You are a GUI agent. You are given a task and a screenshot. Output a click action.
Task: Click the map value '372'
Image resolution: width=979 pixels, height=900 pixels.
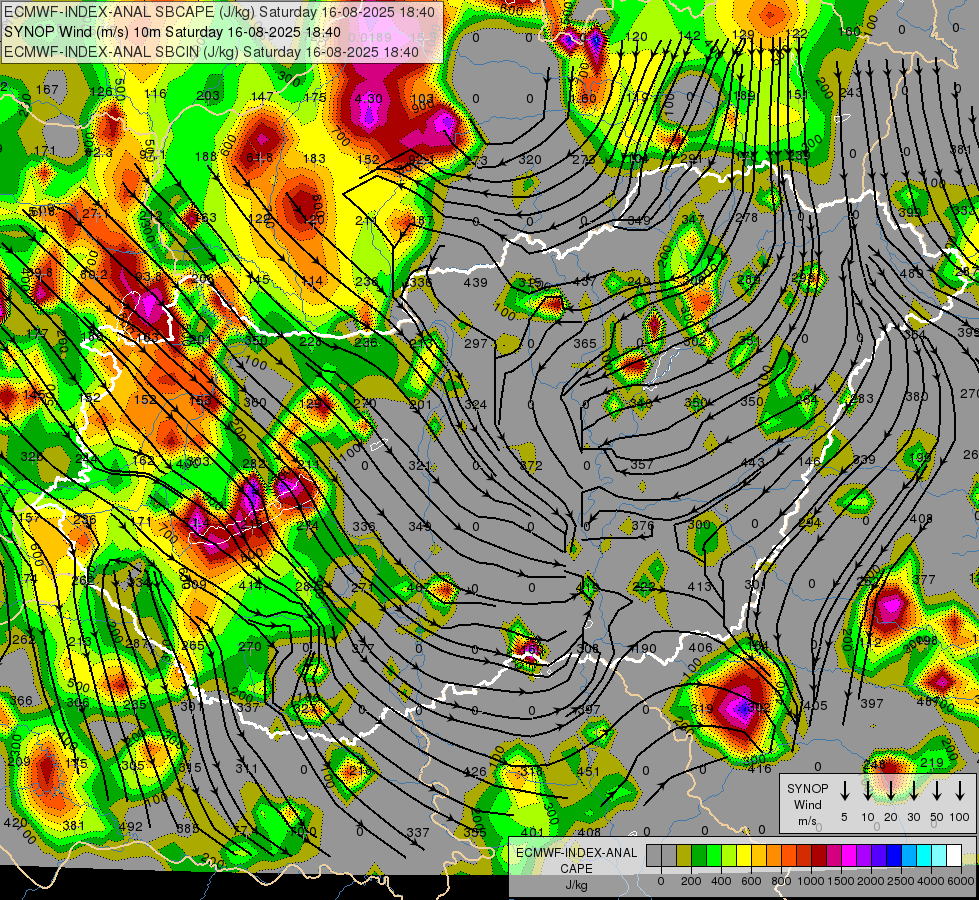point(531,465)
